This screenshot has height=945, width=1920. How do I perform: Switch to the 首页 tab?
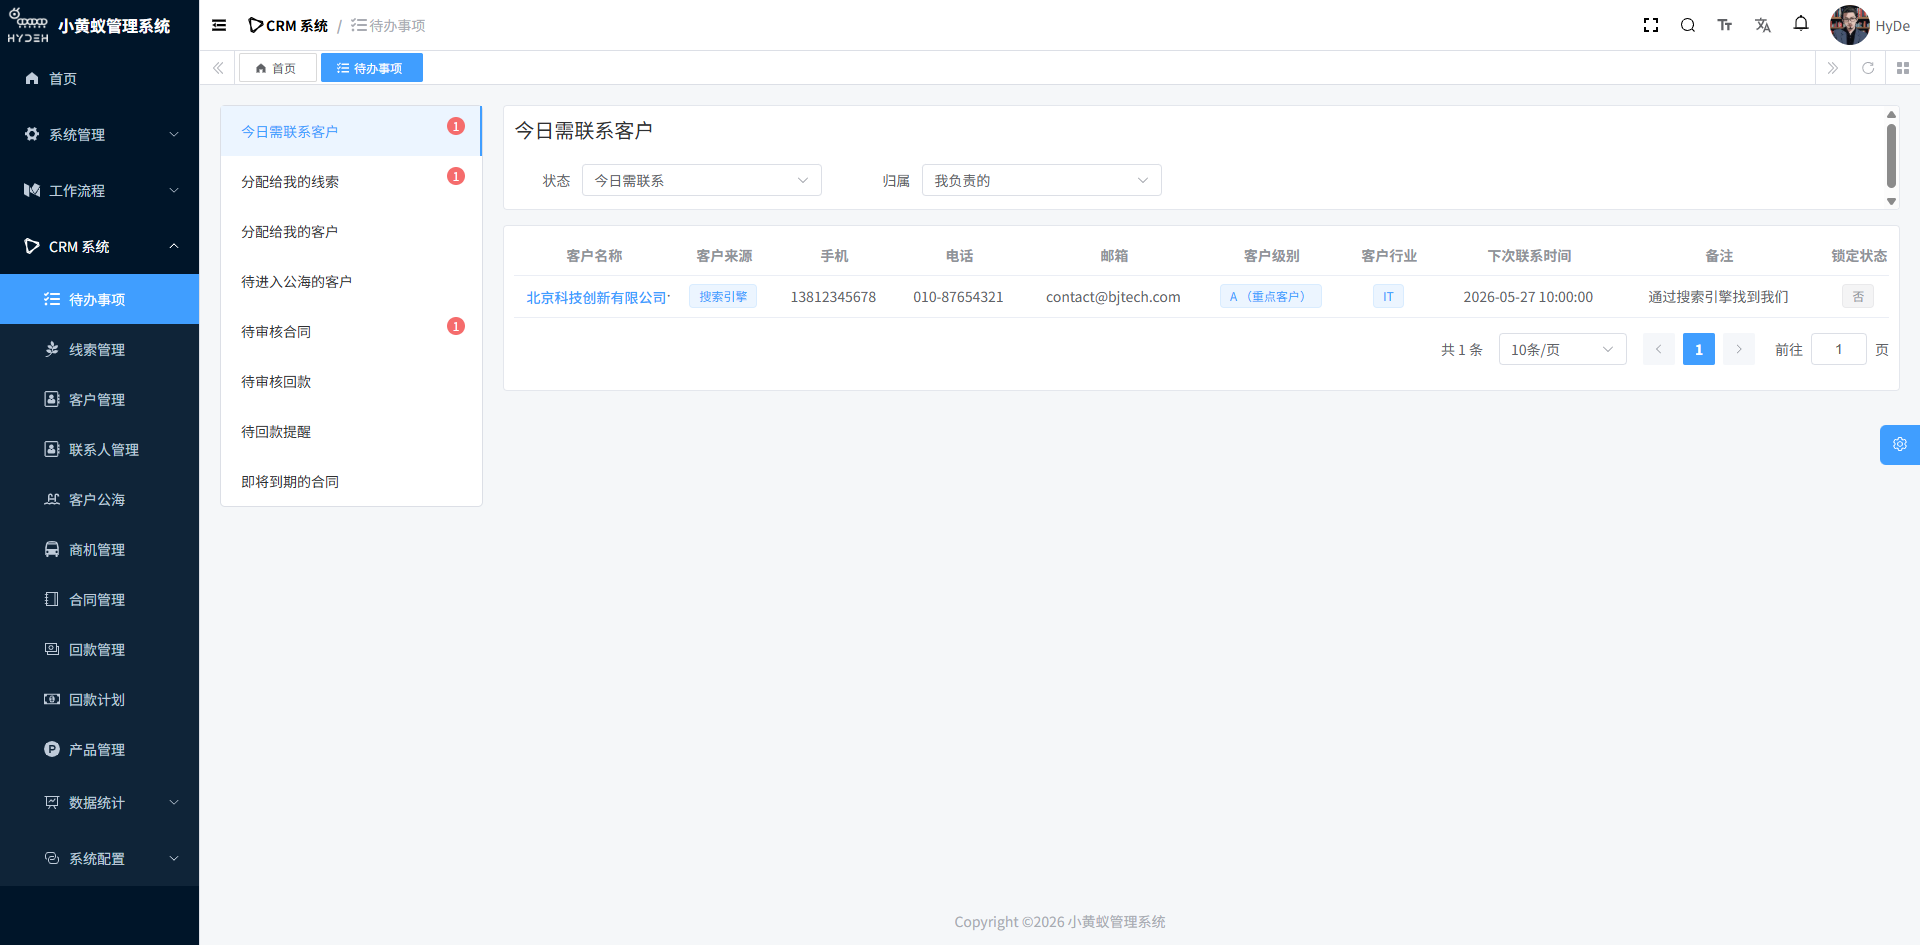(277, 68)
